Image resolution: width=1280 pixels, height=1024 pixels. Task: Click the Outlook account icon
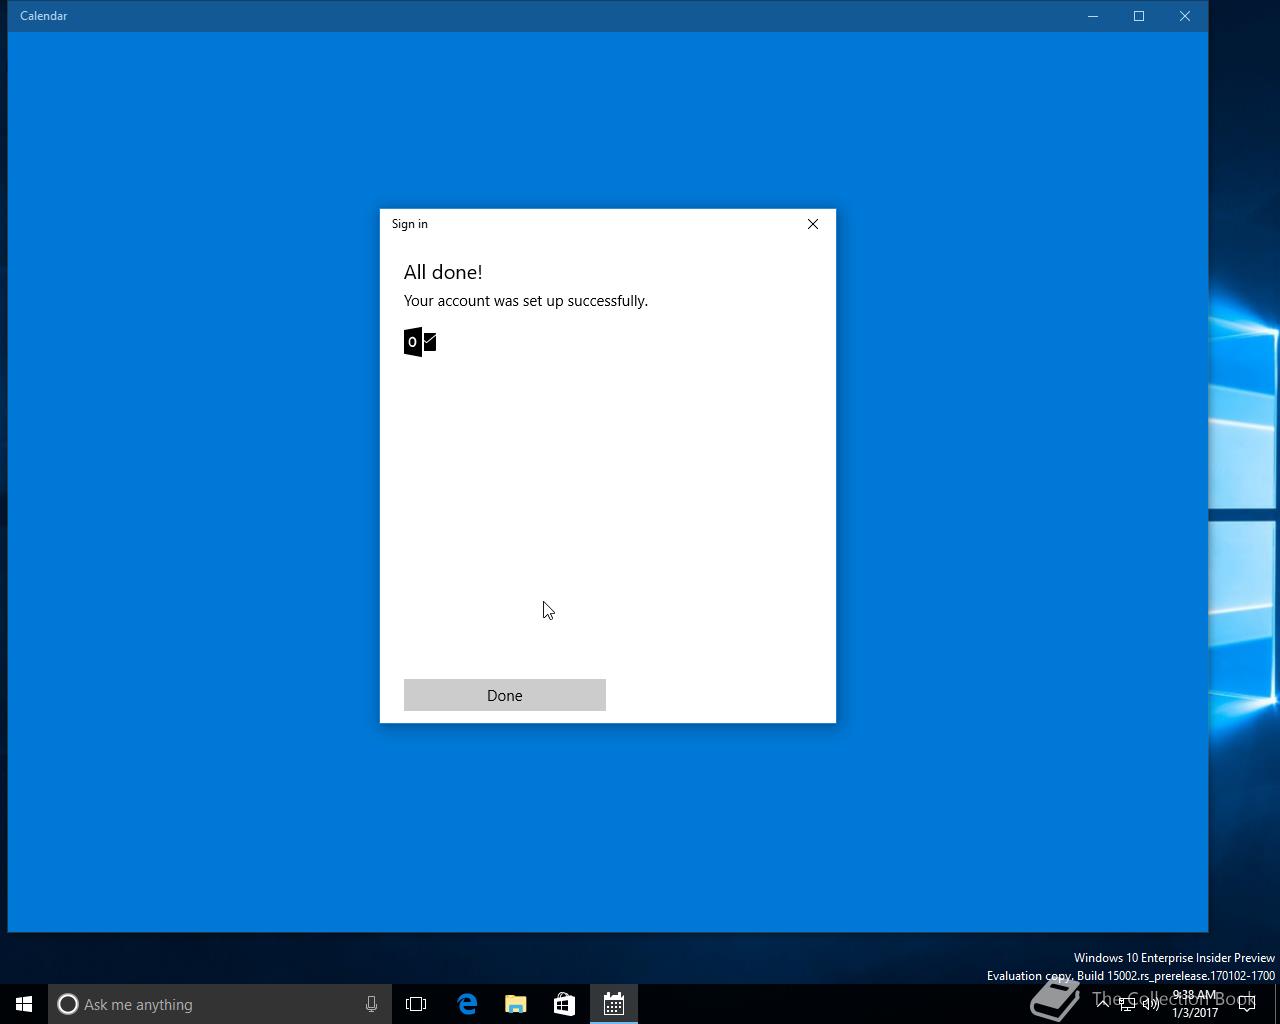coord(420,342)
